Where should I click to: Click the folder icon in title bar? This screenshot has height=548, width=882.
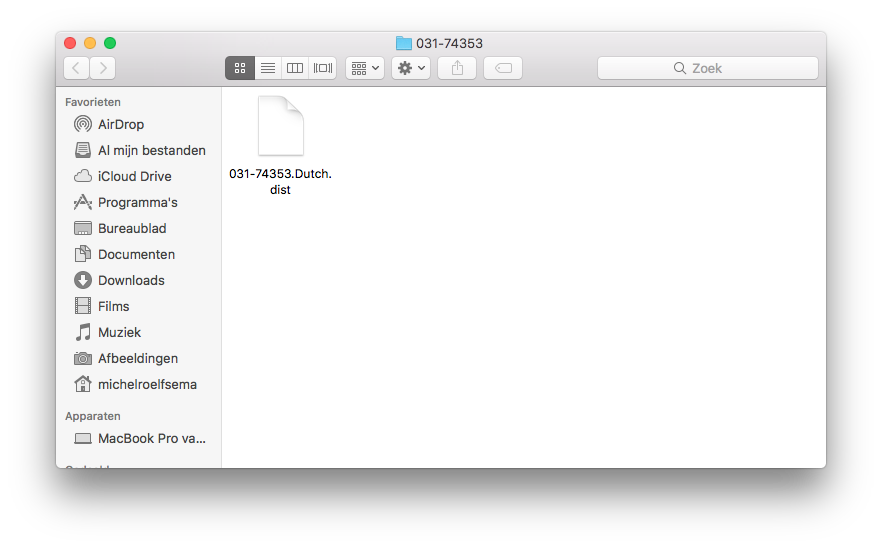click(403, 43)
